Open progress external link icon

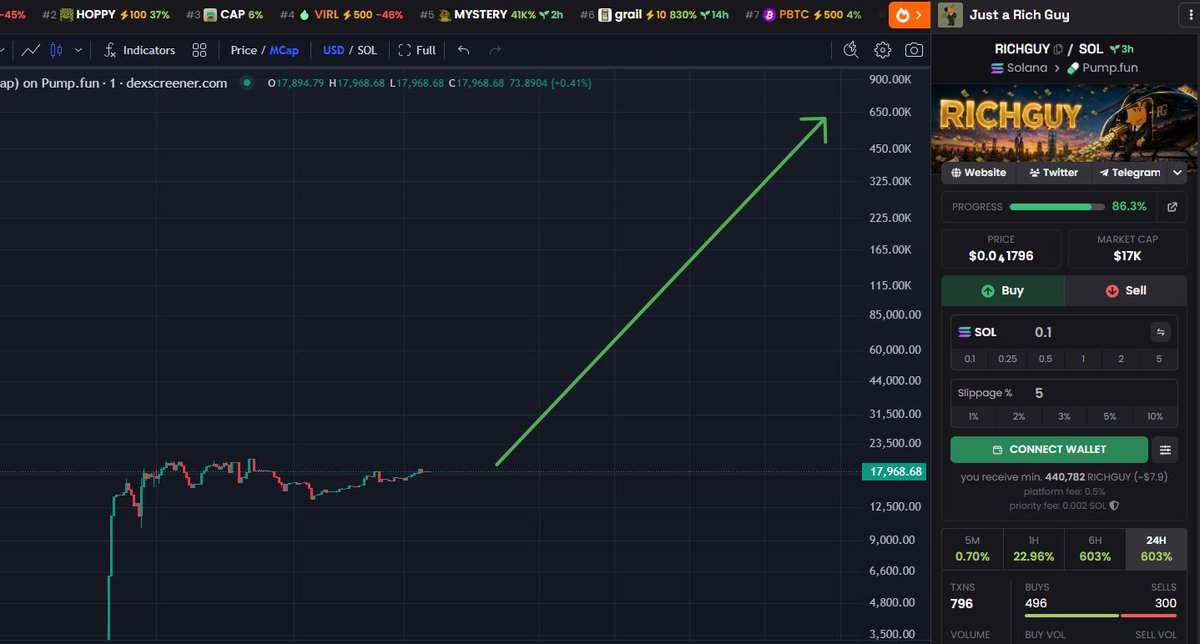(1172, 207)
